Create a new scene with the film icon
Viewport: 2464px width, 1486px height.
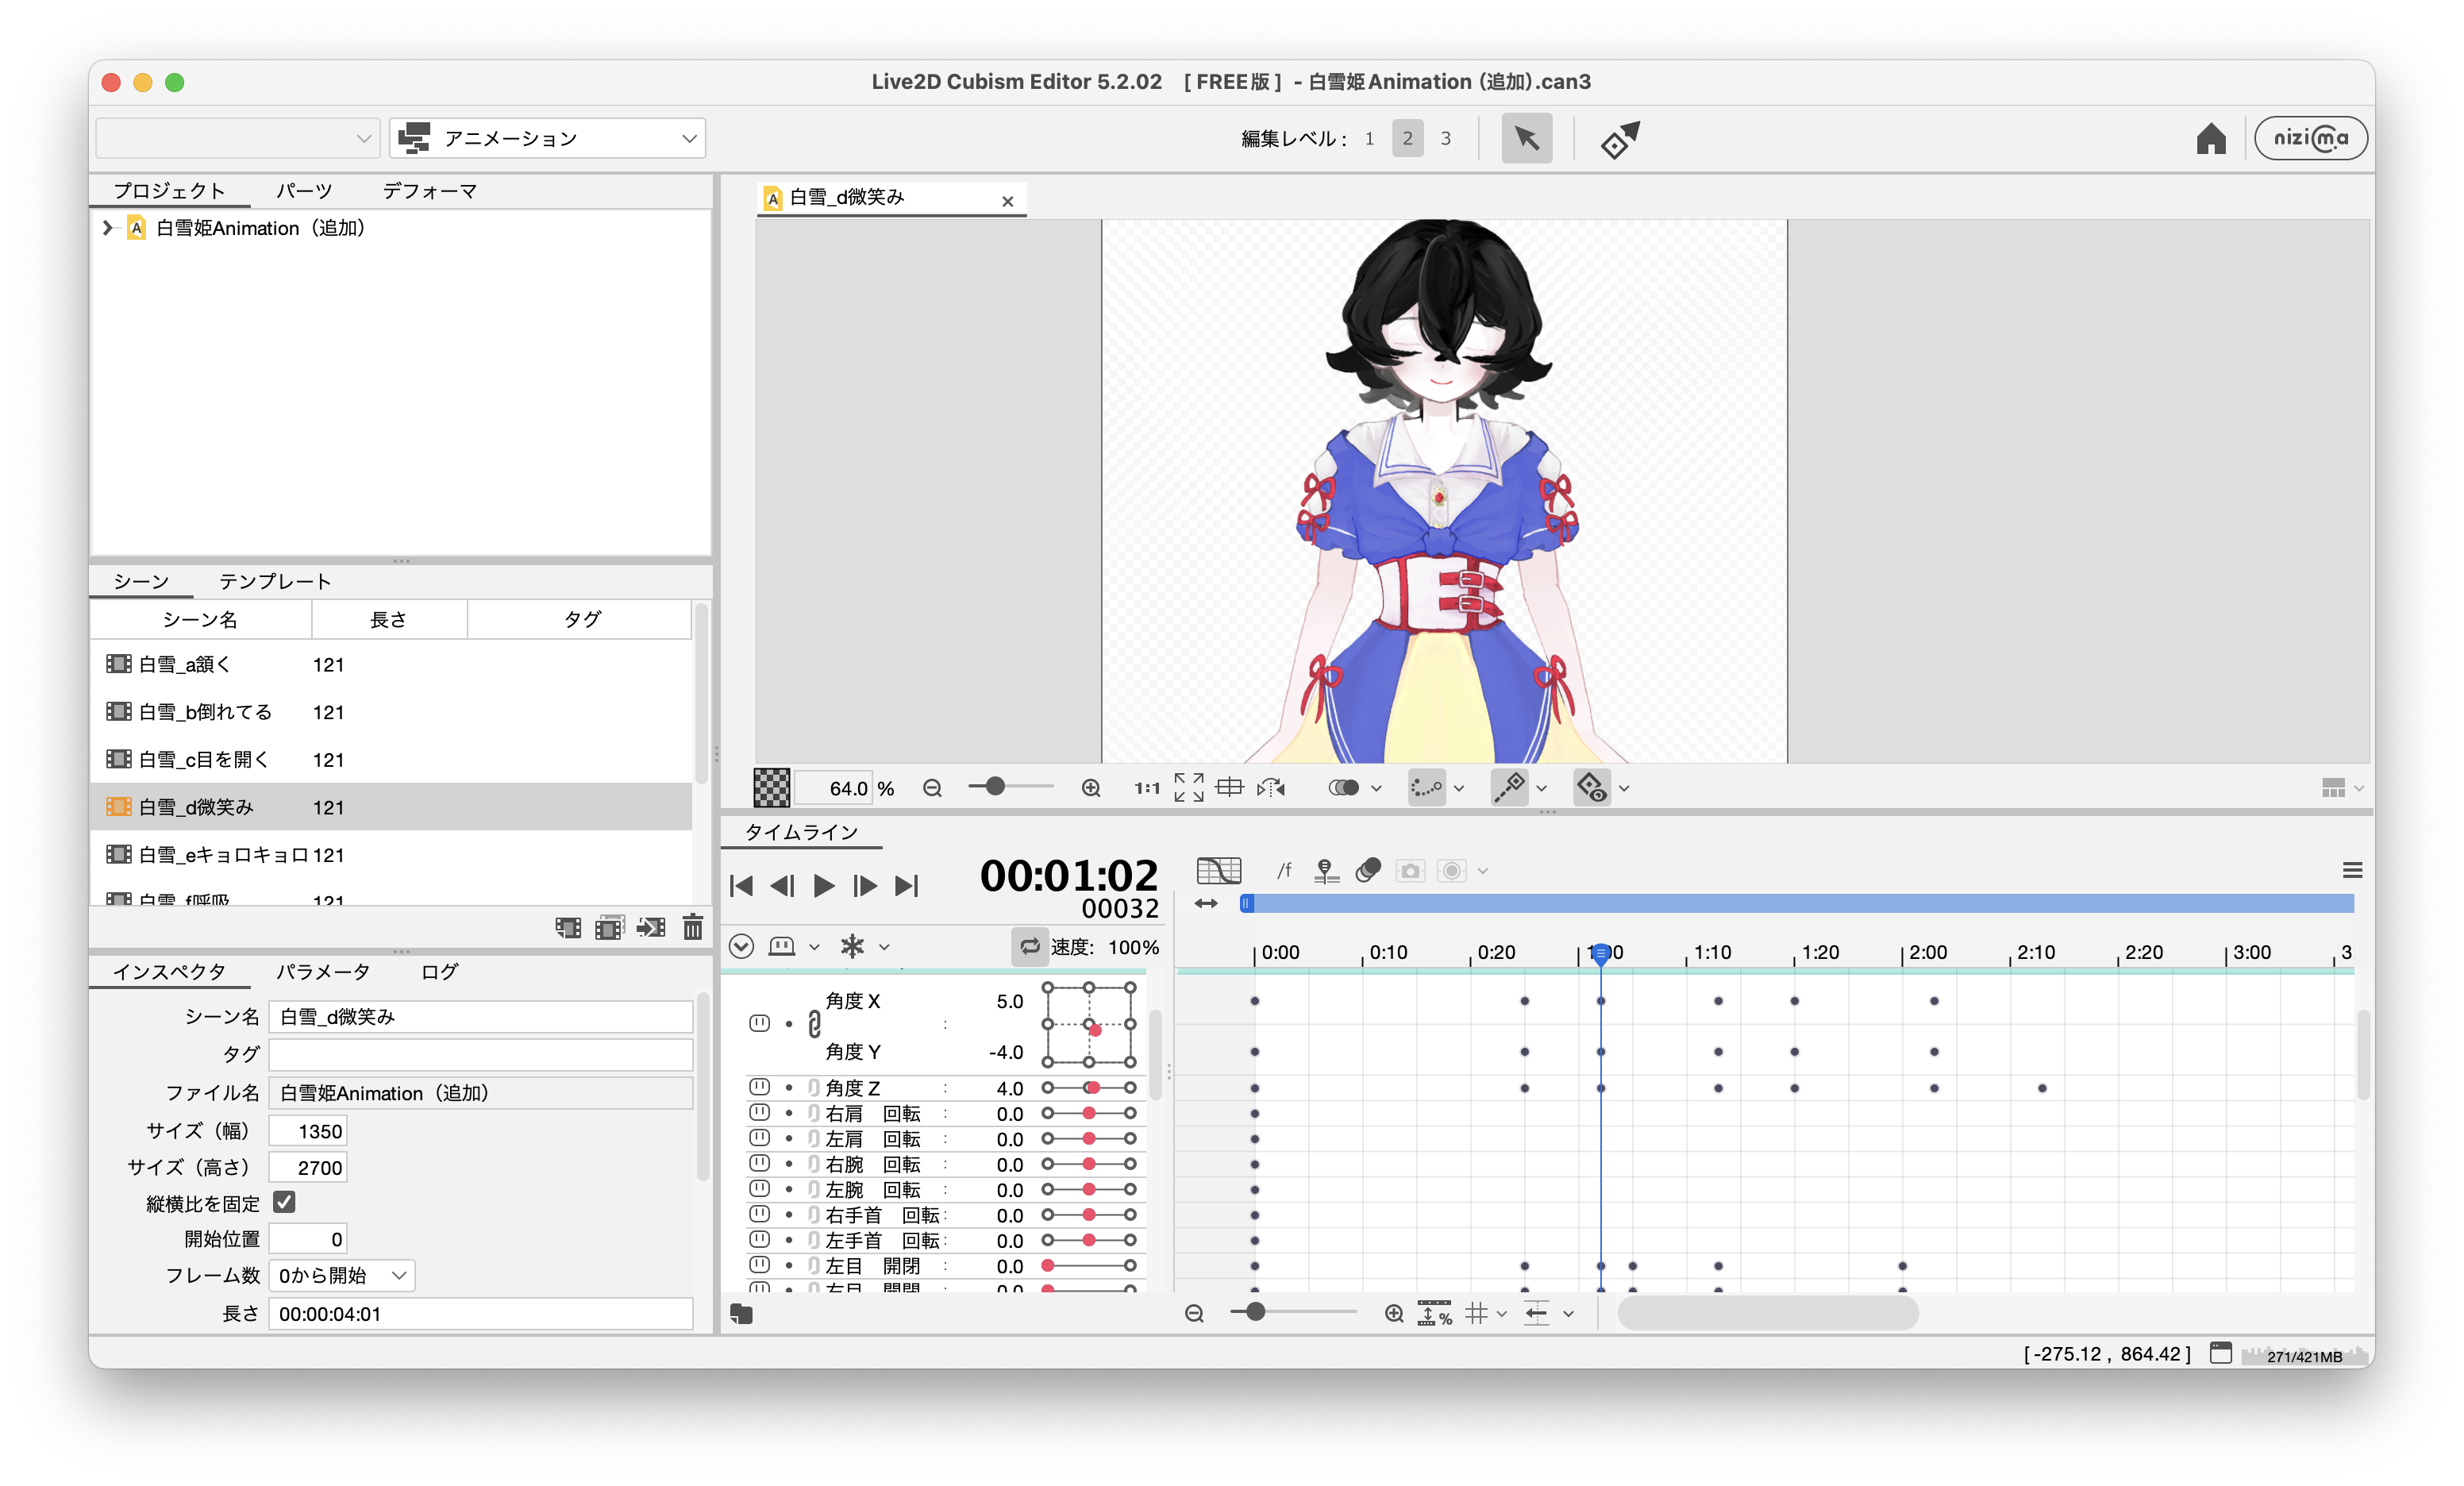coord(568,928)
